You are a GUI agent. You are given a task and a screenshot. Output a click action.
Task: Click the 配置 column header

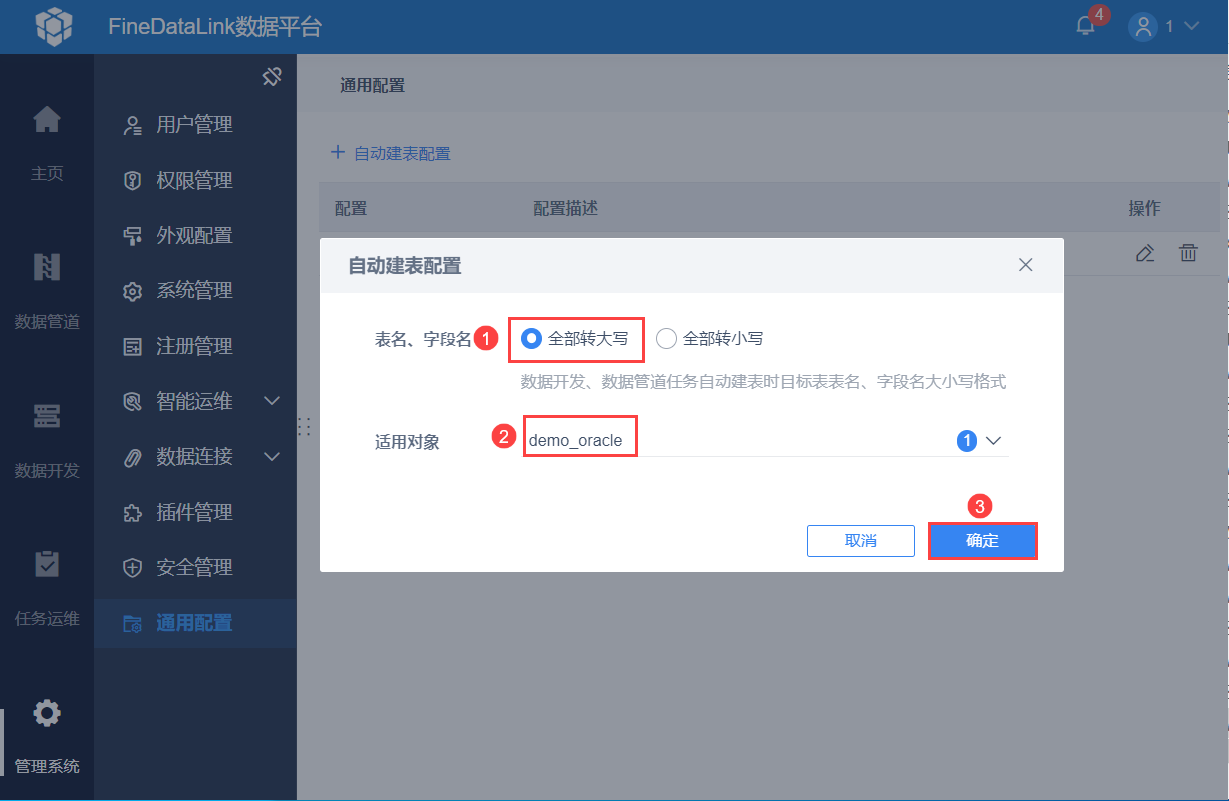click(351, 208)
